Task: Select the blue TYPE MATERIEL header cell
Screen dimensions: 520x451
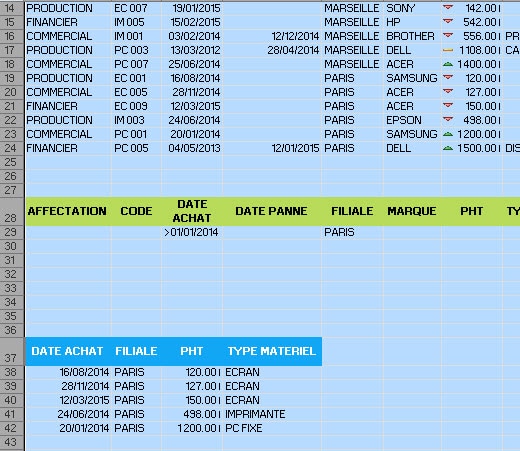Action: point(272,351)
